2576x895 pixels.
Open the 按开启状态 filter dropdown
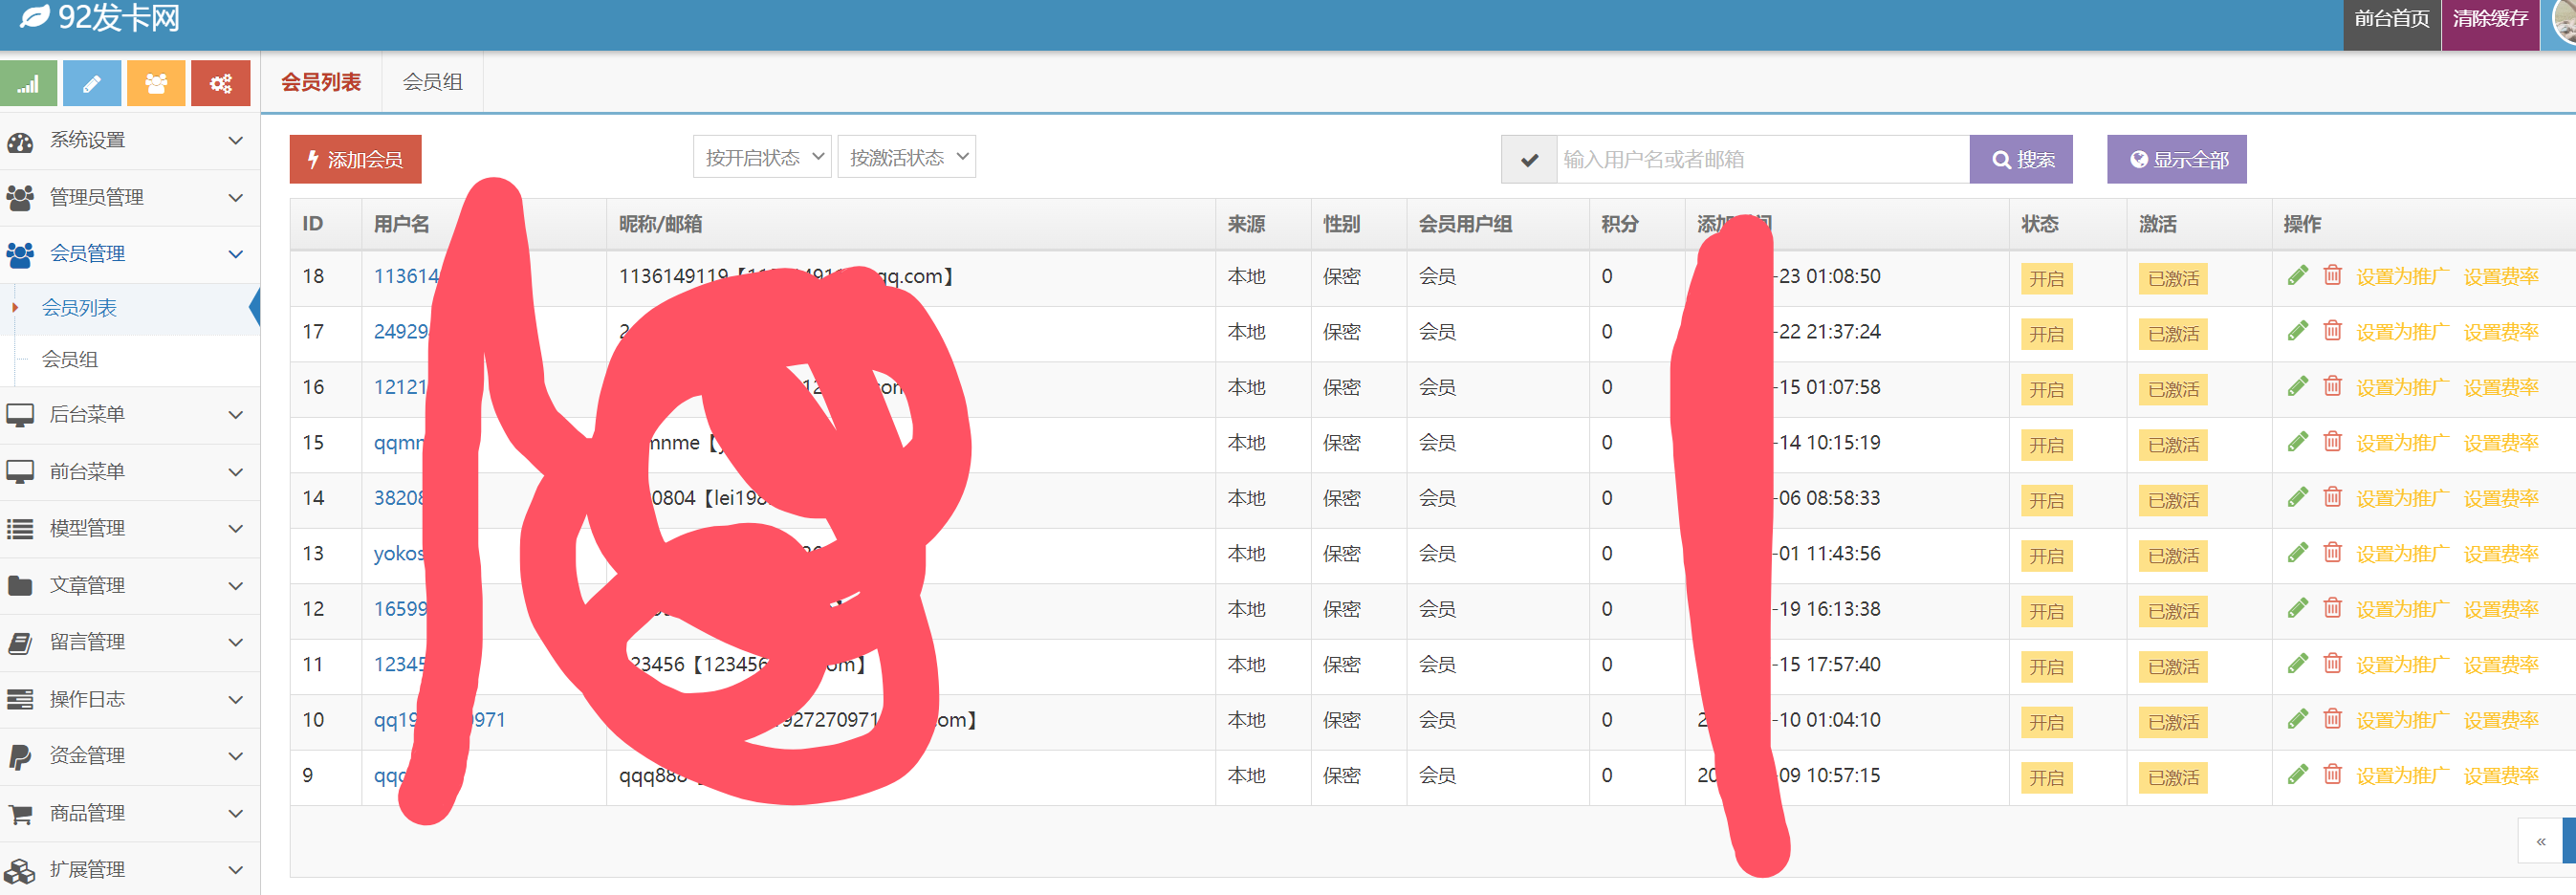point(762,158)
